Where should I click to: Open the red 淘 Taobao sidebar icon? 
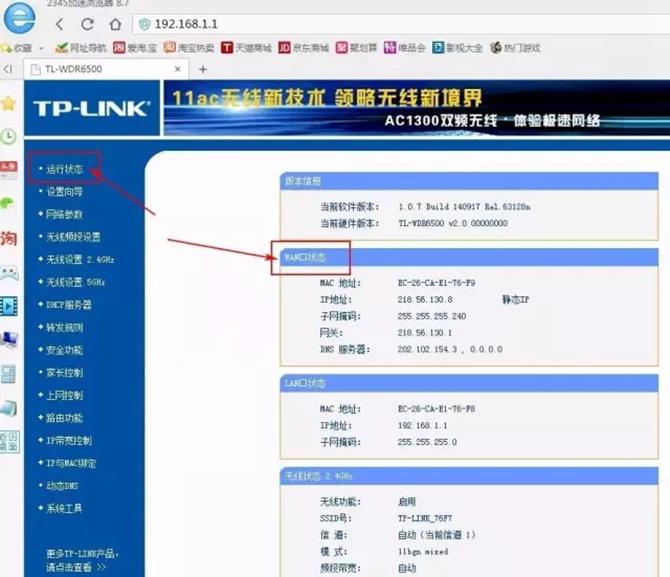pyautogui.click(x=9, y=238)
